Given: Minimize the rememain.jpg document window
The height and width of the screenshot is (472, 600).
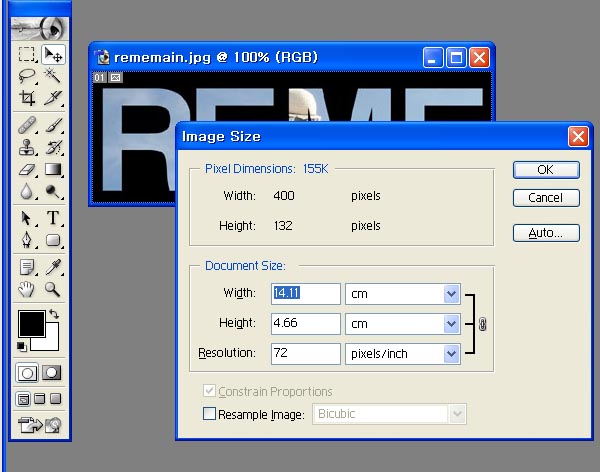Looking at the screenshot, I should (433, 58).
